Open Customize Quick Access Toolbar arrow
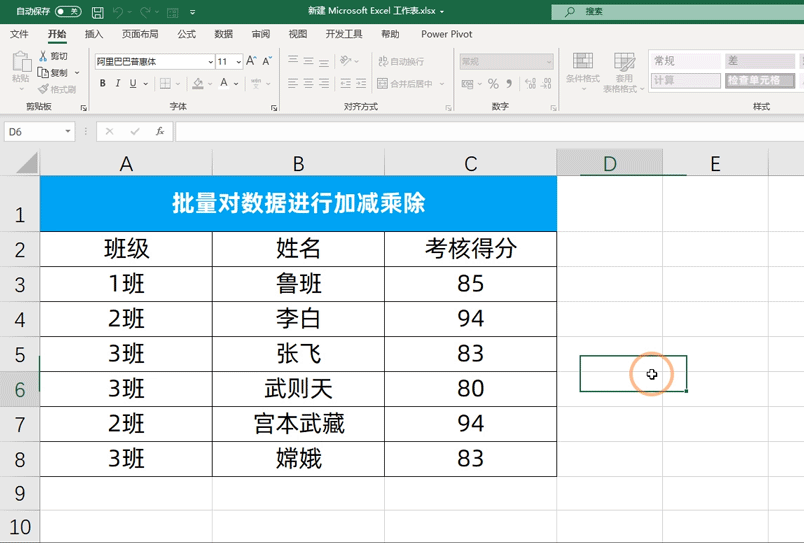The width and height of the screenshot is (804, 543). (x=192, y=12)
